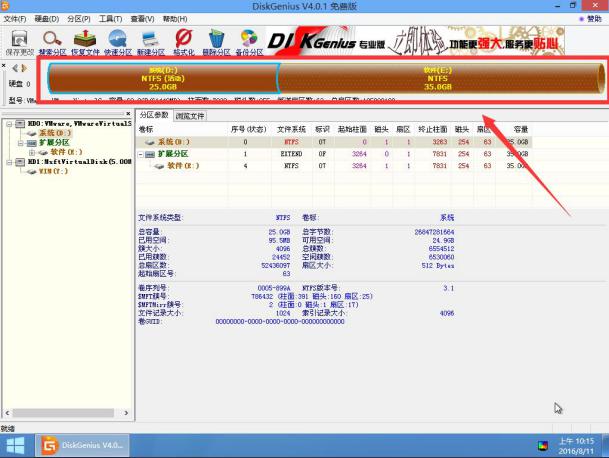Click the sponsor link at top right
609x458 pixels.
pos(590,19)
